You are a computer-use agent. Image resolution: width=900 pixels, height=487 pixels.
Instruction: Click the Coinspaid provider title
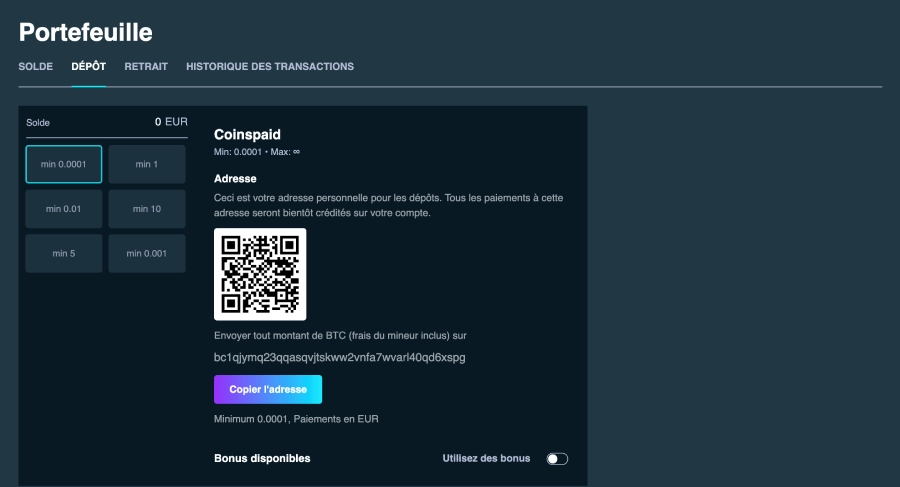click(247, 134)
